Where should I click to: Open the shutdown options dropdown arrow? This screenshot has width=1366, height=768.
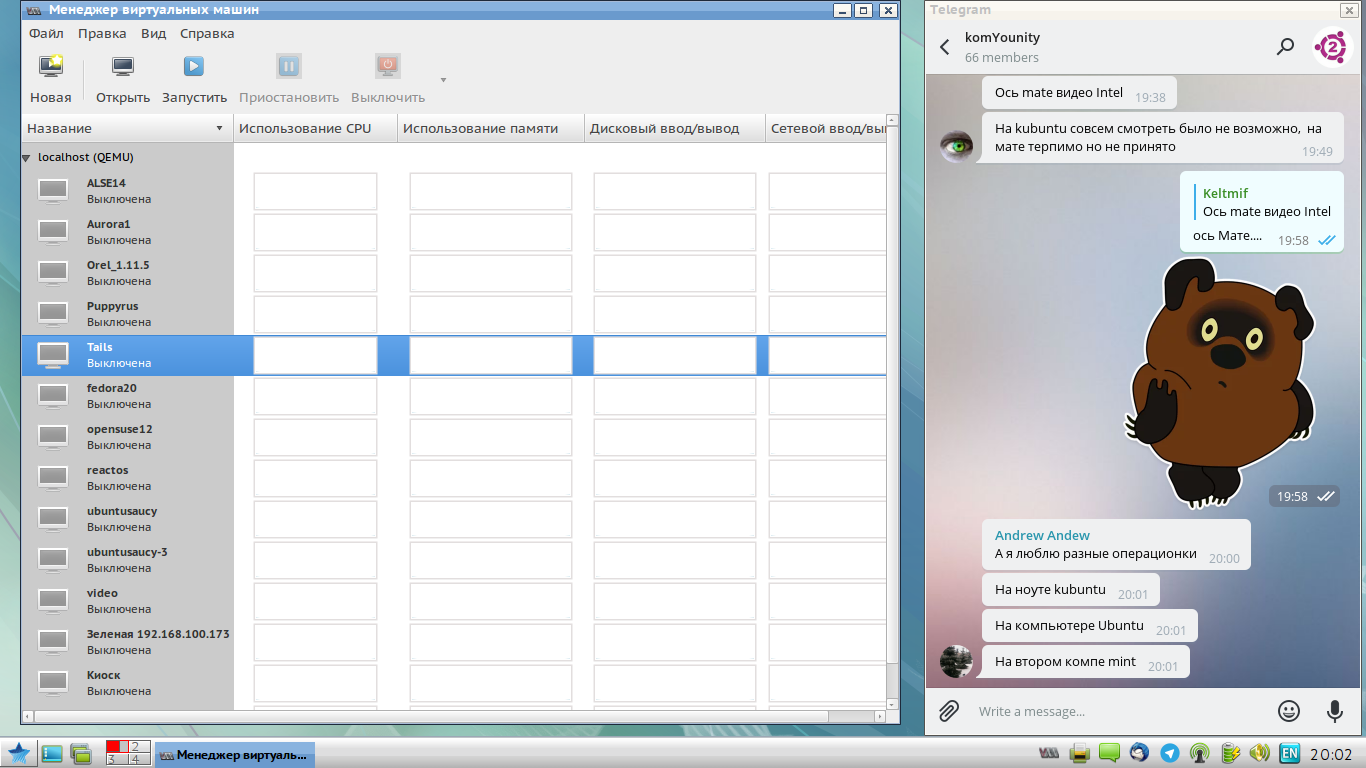pyautogui.click(x=443, y=80)
